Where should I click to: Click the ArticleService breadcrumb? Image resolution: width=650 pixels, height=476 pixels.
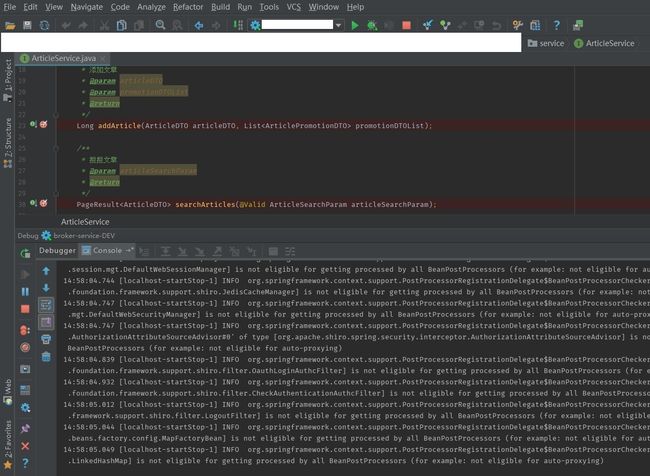[x=604, y=43]
